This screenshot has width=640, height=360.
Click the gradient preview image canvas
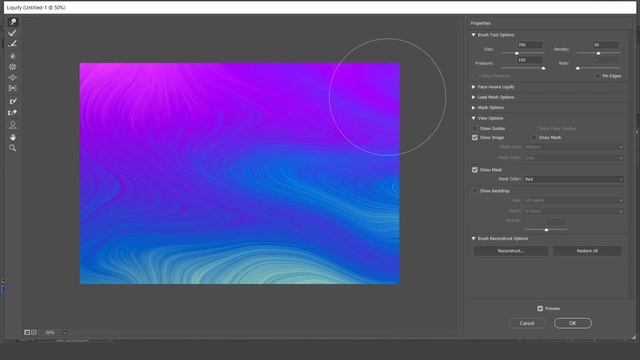click(240, 173)
